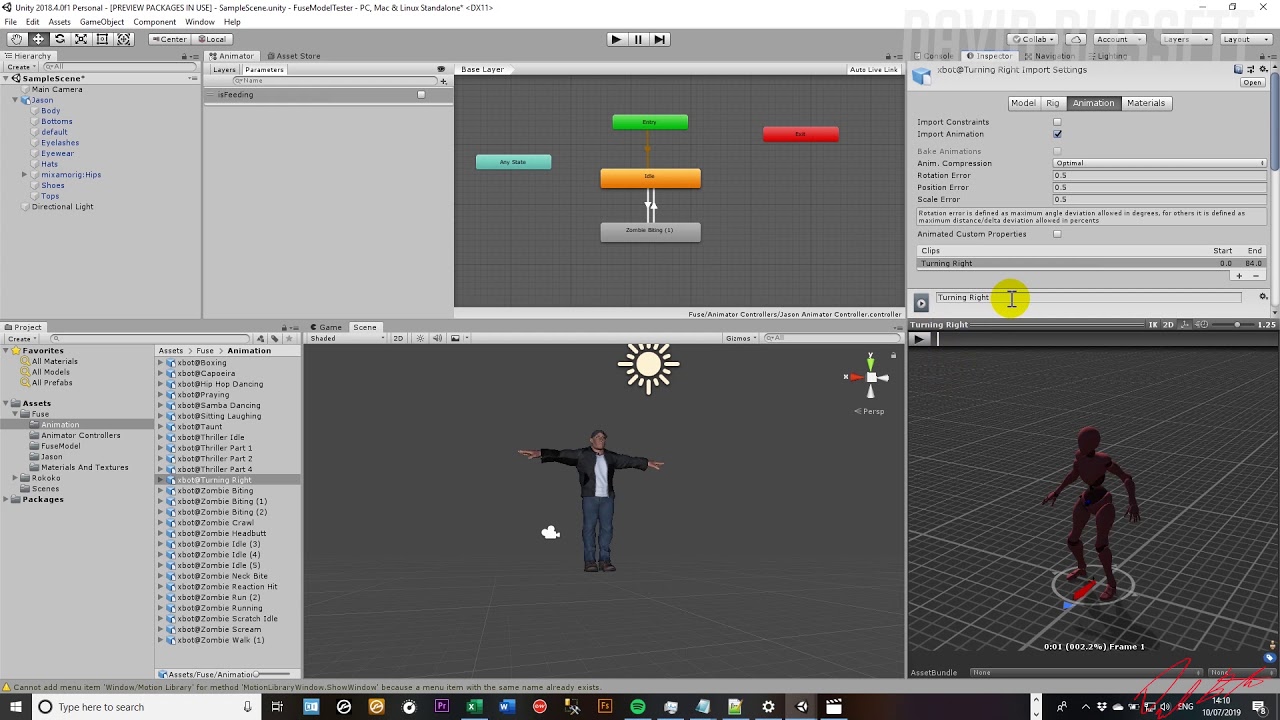This screenshot has height=720, width=1280.
Task: Open the Gizmos dropdown in Scene view
Action: [x=741, y=338]
